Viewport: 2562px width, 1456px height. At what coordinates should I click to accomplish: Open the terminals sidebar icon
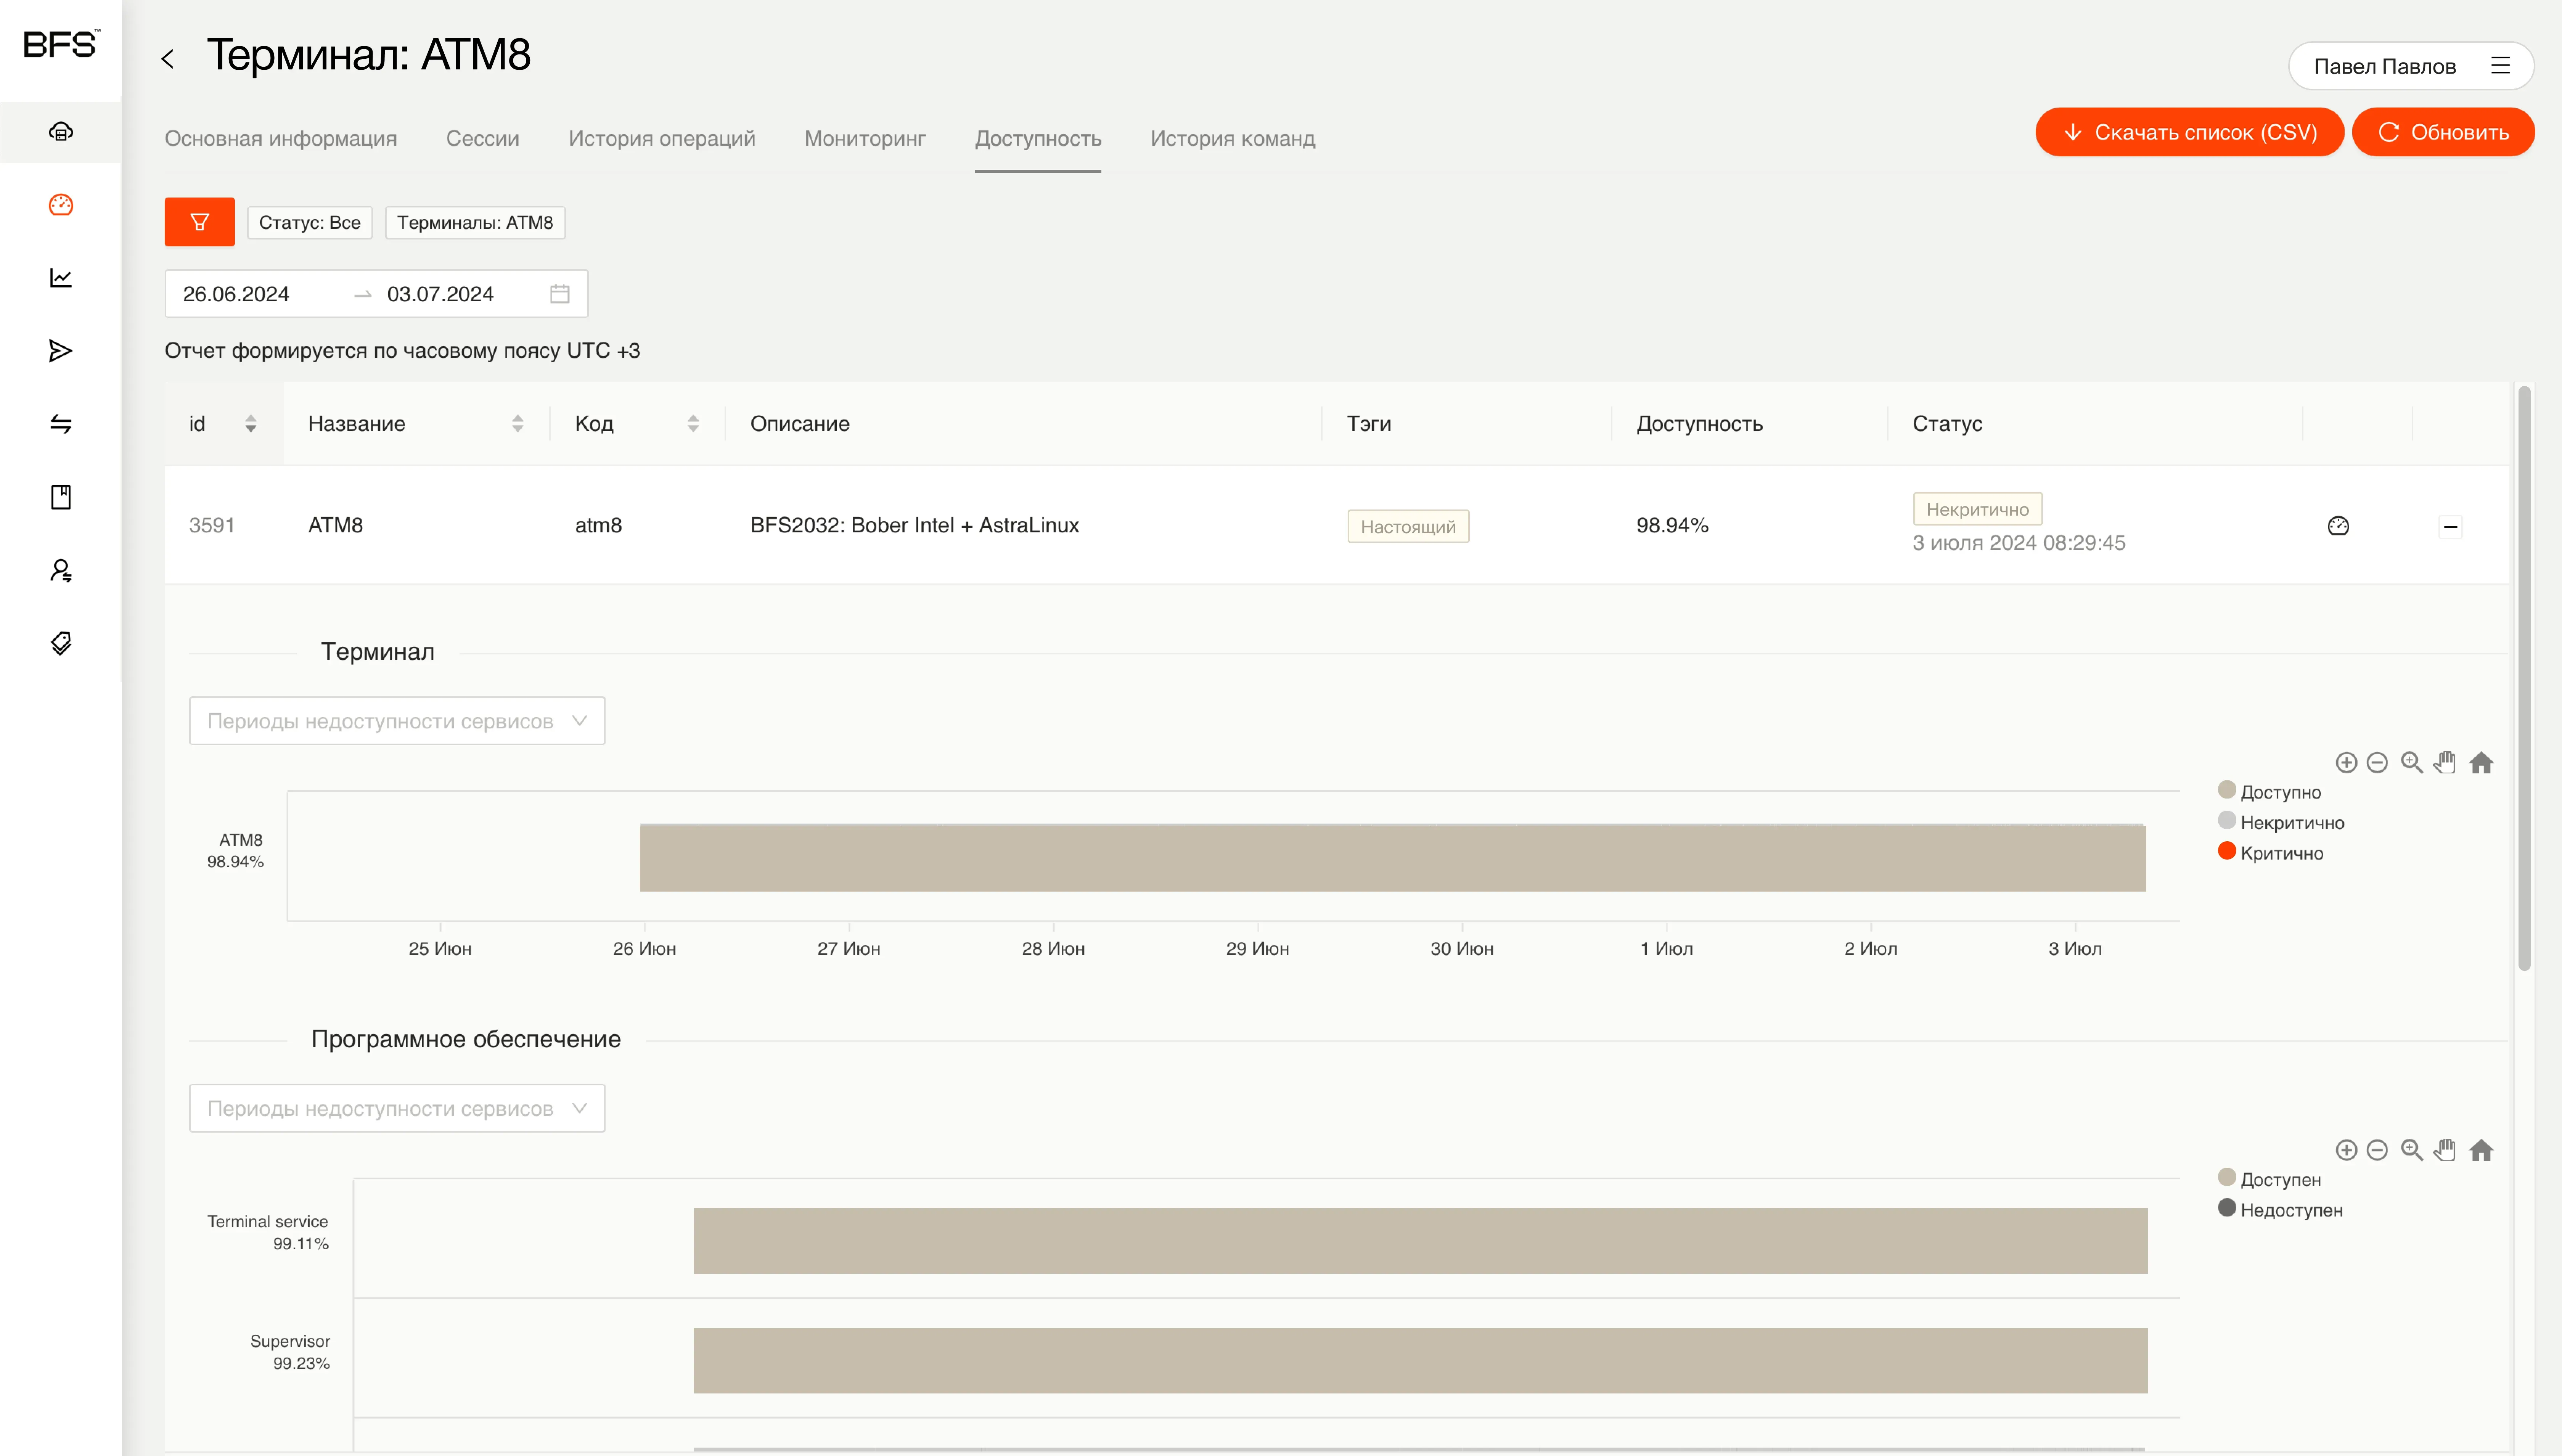[x=61, y=132]
